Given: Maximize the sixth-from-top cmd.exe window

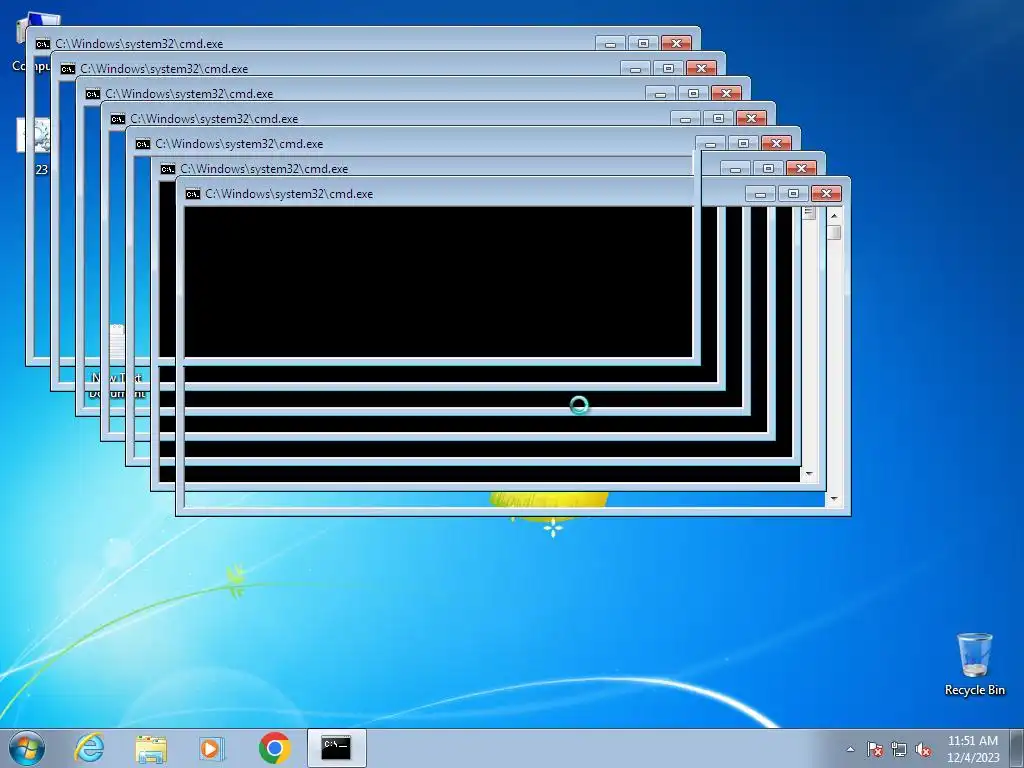Looking at the screenshot, I should (x=768, y=168).
